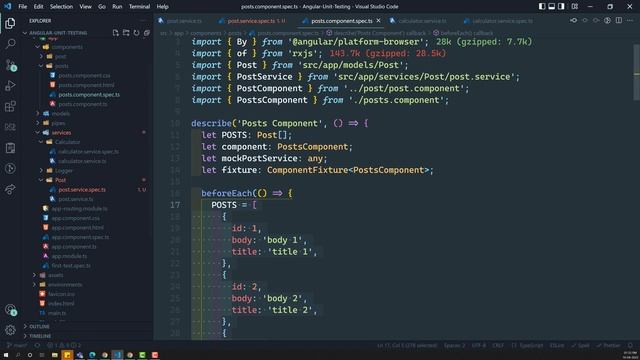Open the Explorer views ellipsis menu
The width and height of the screenshot is (640, 360).
click(x=142, y=20)
